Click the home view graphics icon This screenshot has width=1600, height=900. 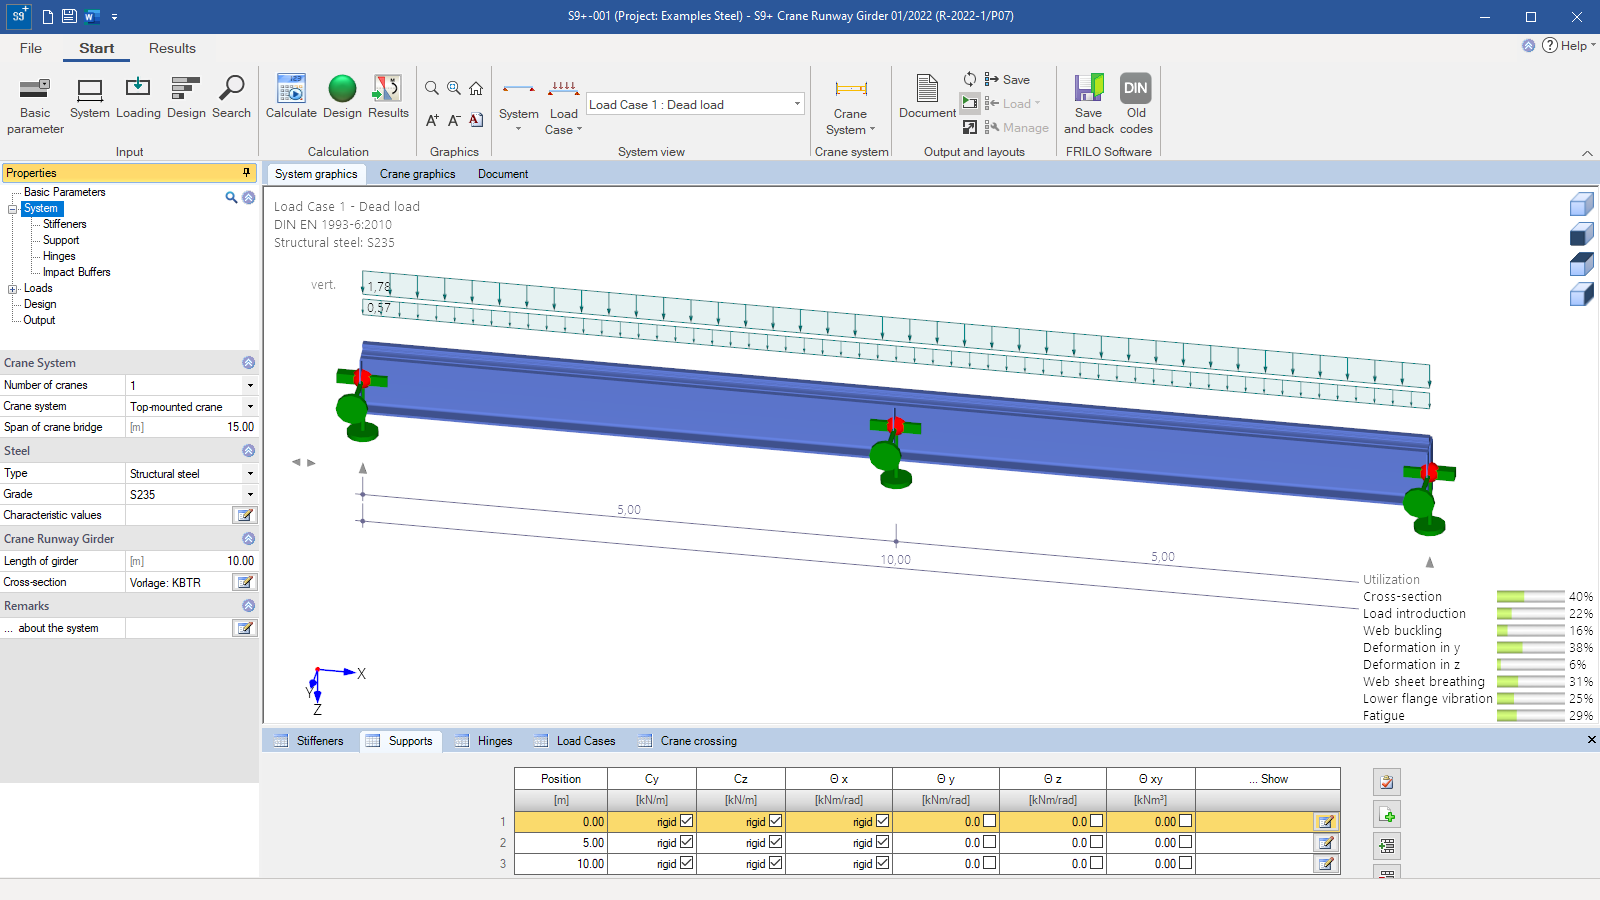[x=476, y=88]
